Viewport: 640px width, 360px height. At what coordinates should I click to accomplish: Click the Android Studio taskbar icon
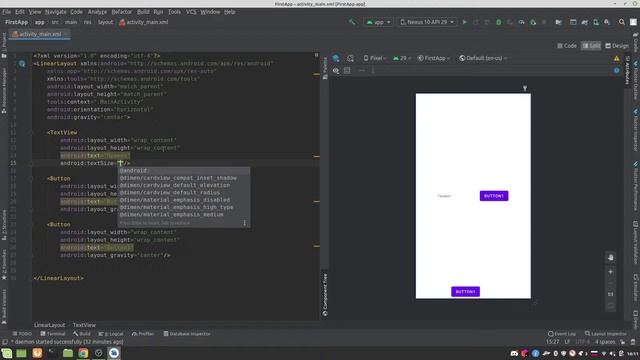pos(114,353)
